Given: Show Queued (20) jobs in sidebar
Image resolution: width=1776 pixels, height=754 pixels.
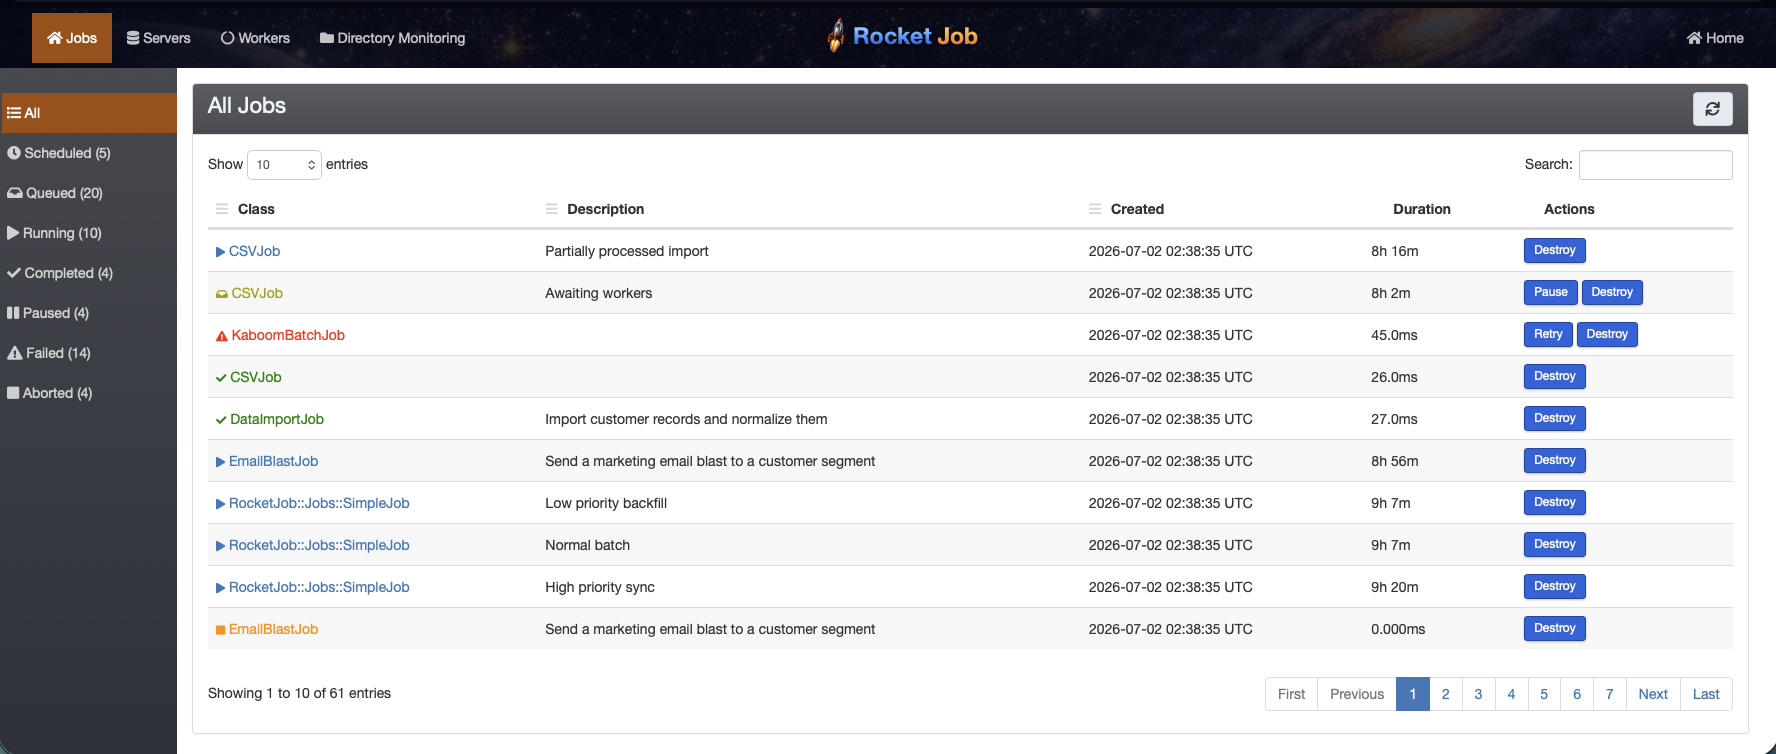Looking at the screenshot, I should click(55, 193).
